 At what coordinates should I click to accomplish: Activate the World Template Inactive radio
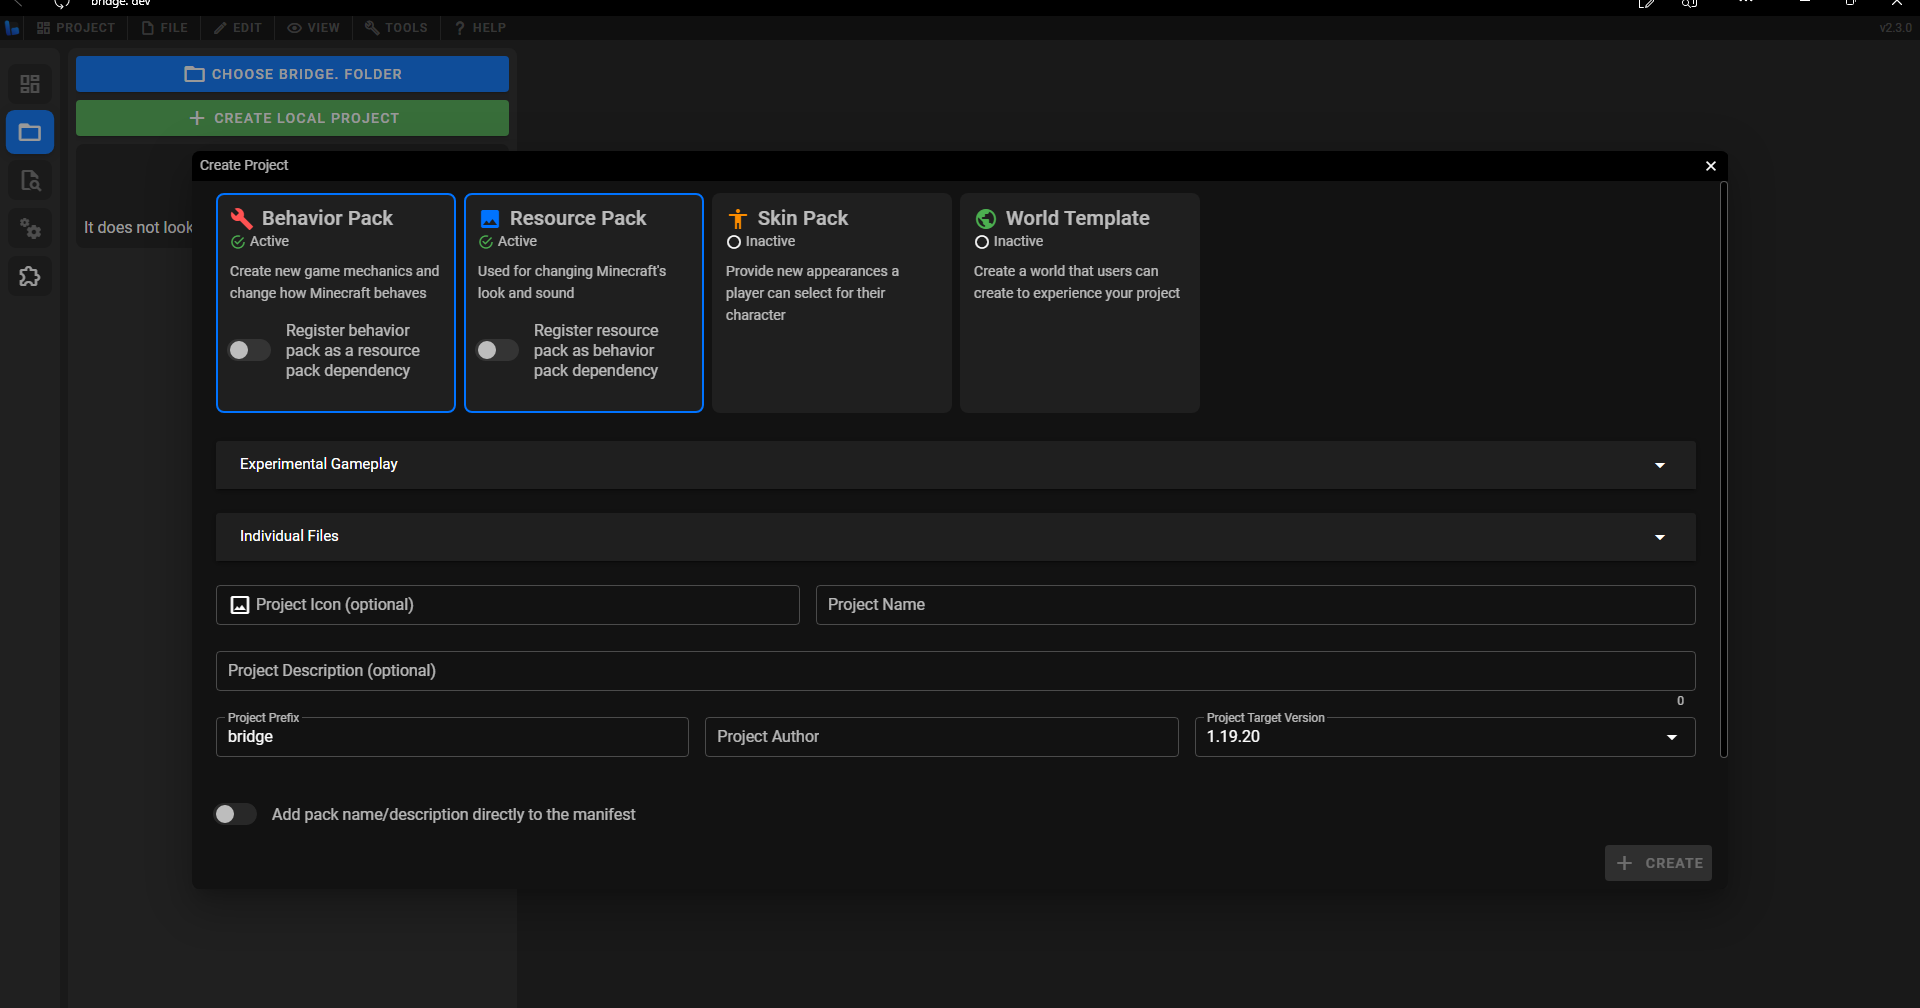982,242
